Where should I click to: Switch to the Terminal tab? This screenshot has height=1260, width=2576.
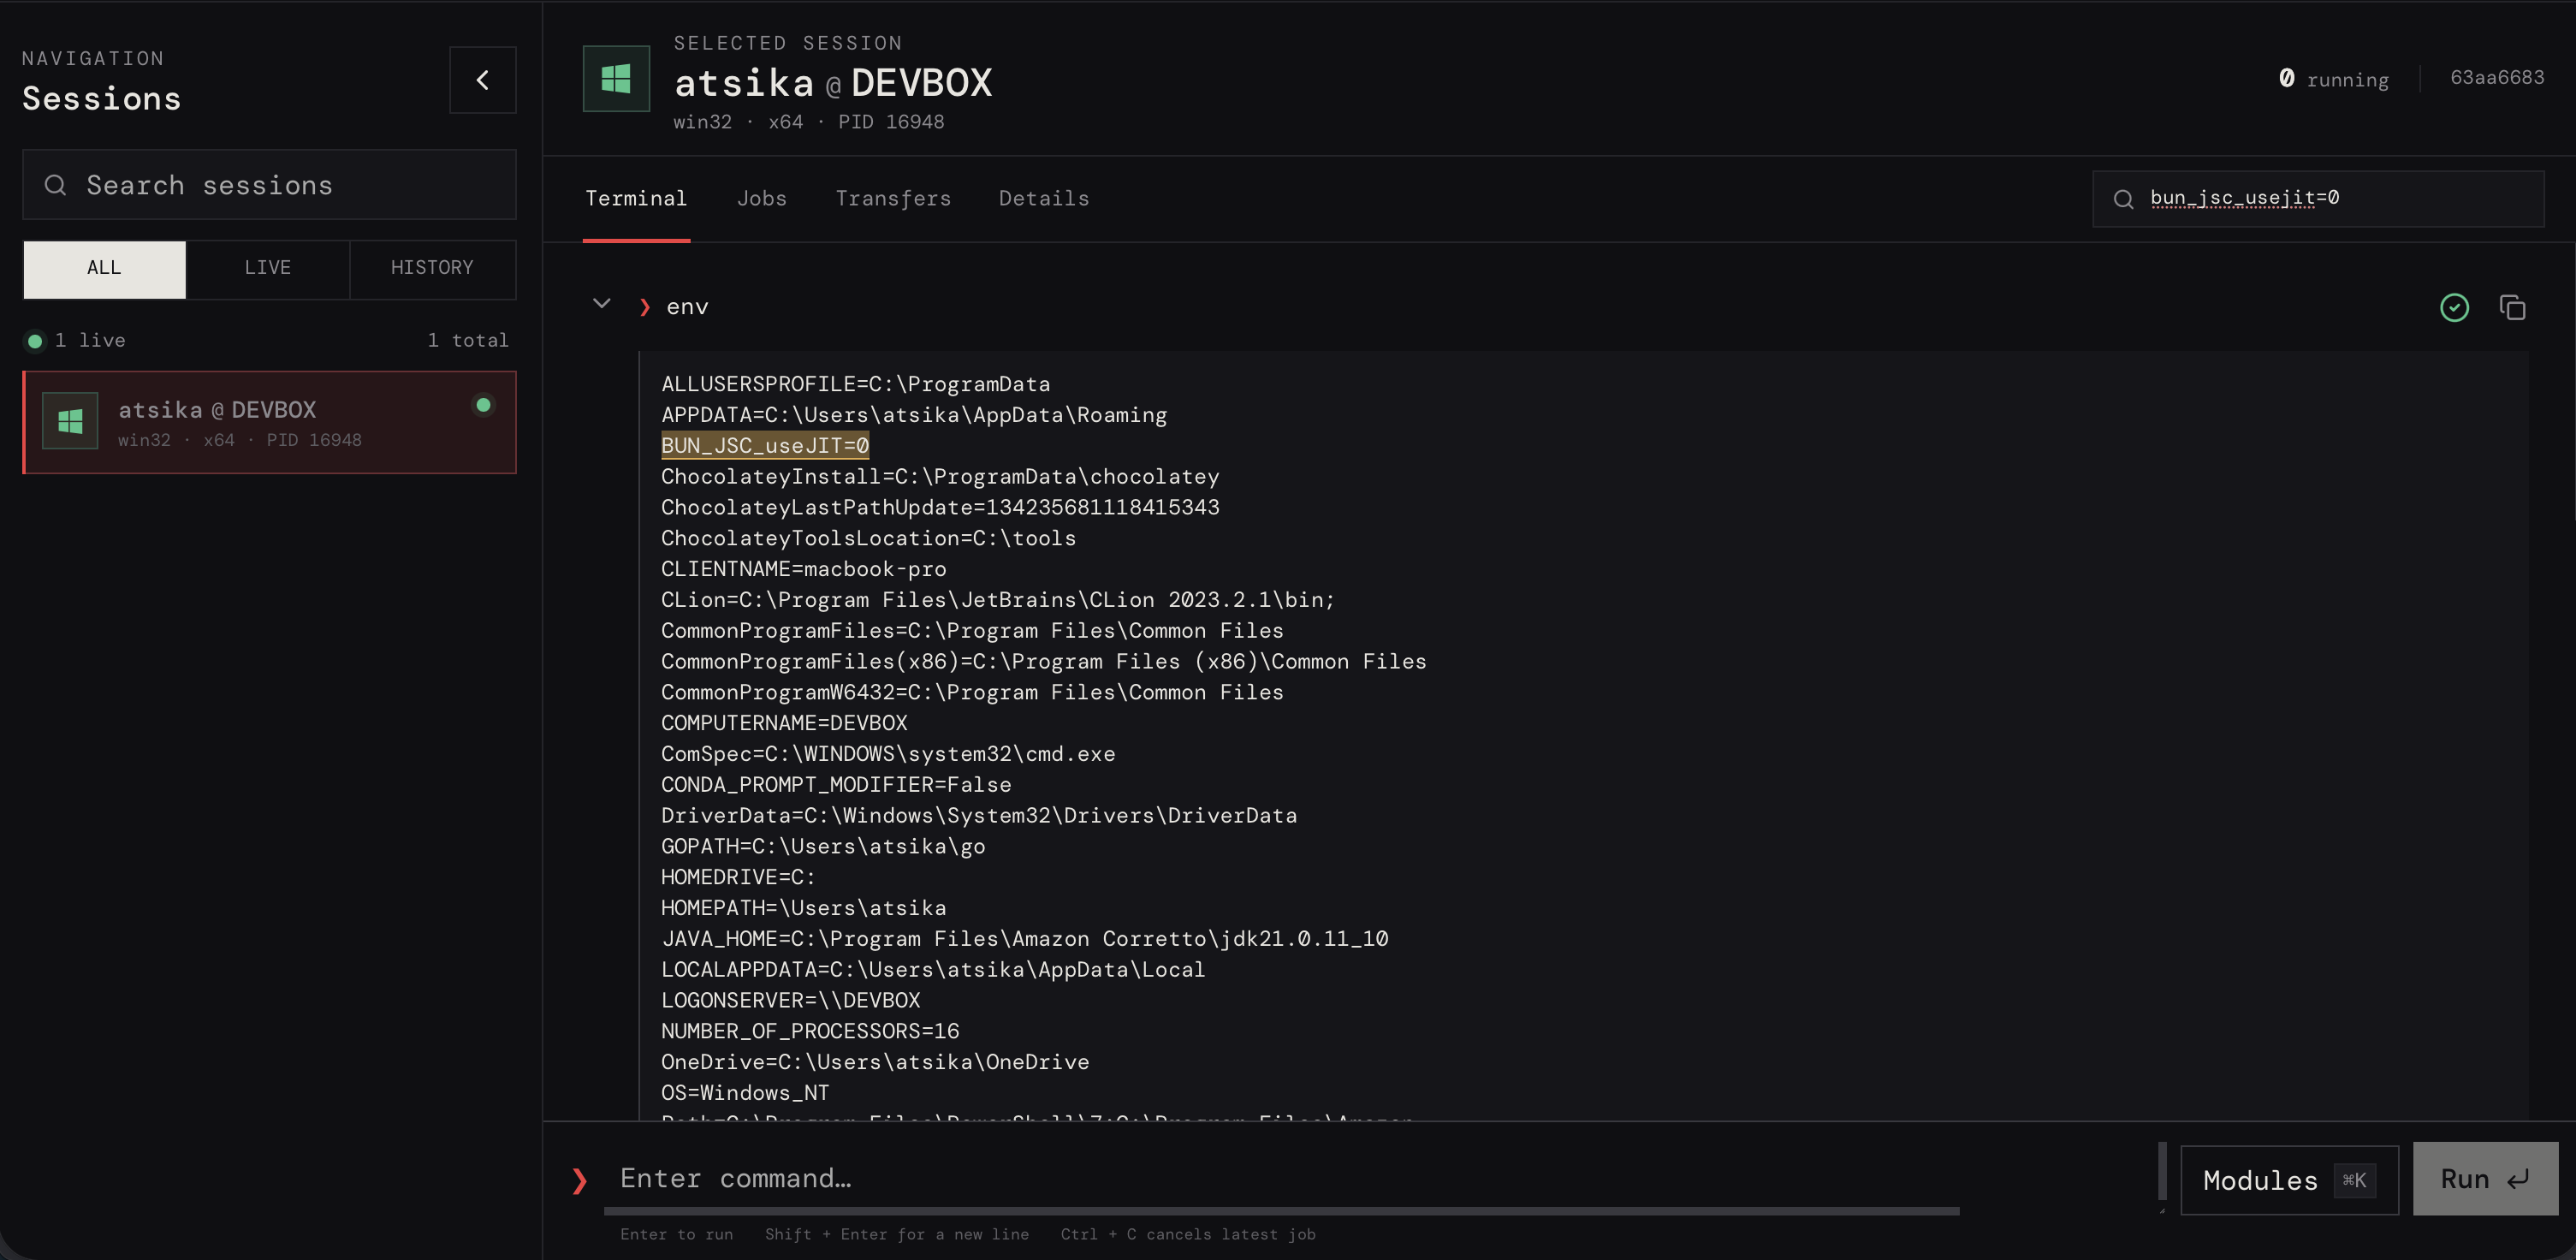[x=636, y=199]
